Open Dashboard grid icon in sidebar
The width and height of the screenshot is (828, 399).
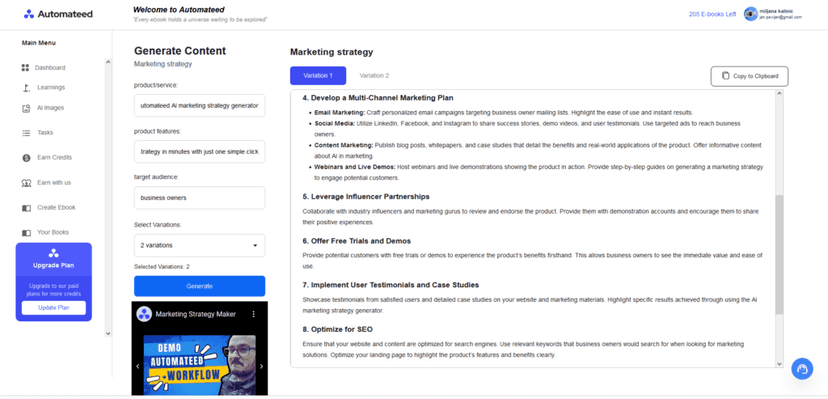(25, 68)
